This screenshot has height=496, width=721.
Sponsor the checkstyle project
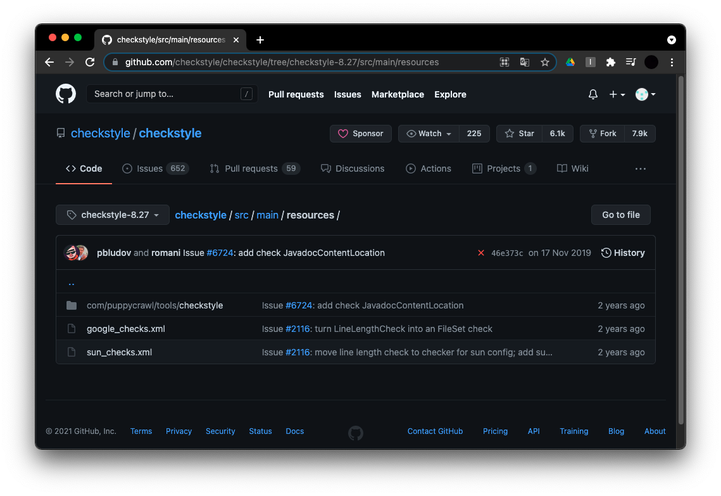click(360, 133)
